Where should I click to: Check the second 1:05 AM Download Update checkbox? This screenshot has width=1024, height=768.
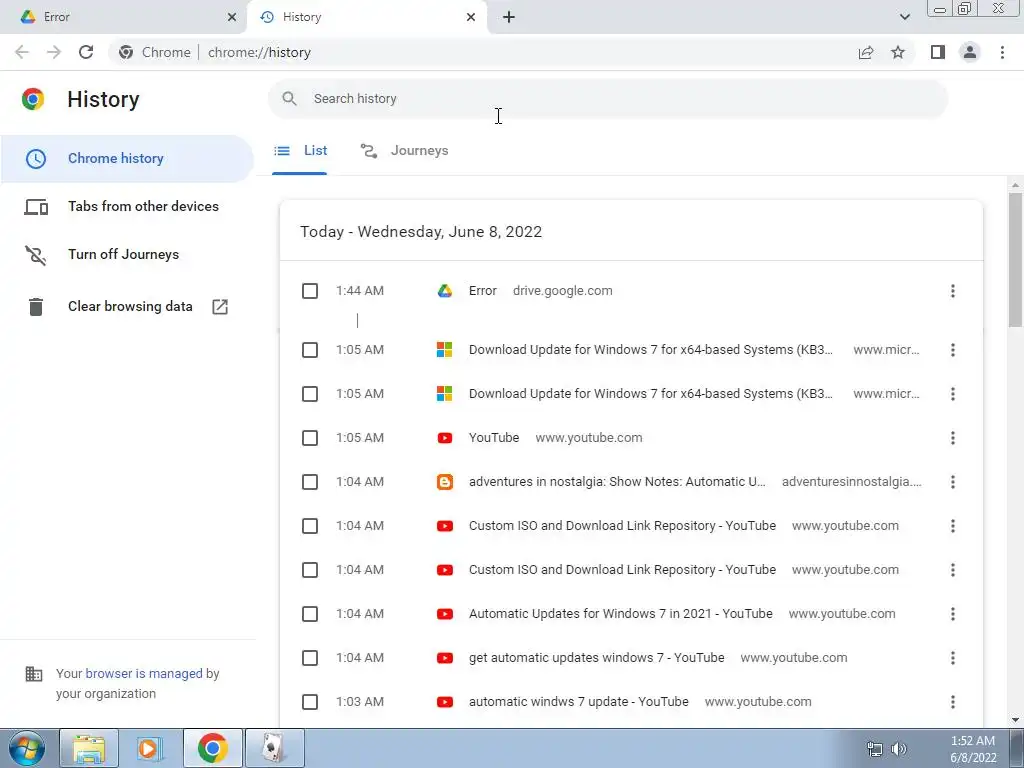click(310, 394)
